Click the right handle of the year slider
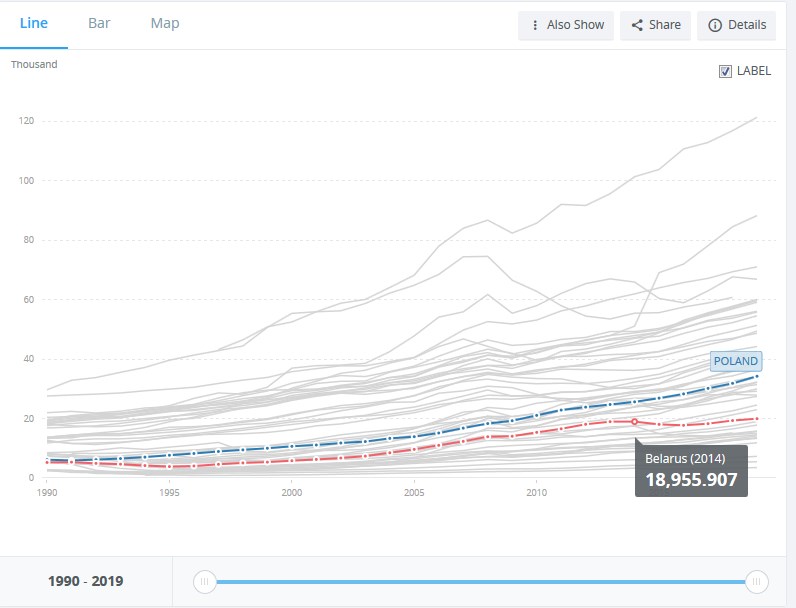The image size is (796, 608). click(757, 581)
